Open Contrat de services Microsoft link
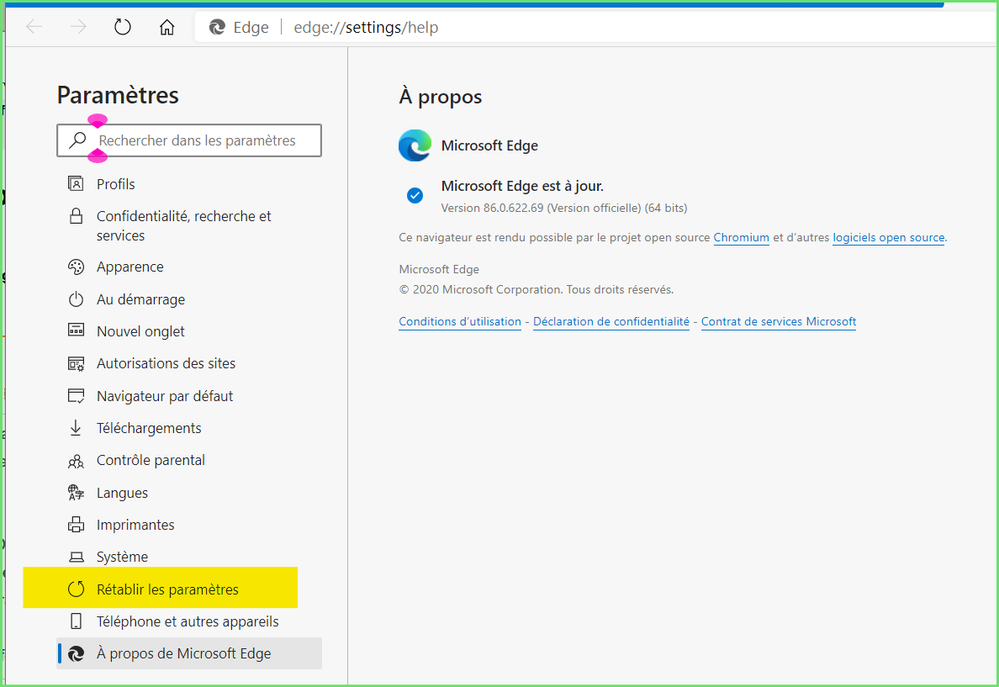Image resolution: width=999 pixels, height=687 pixels. (779, 321)
